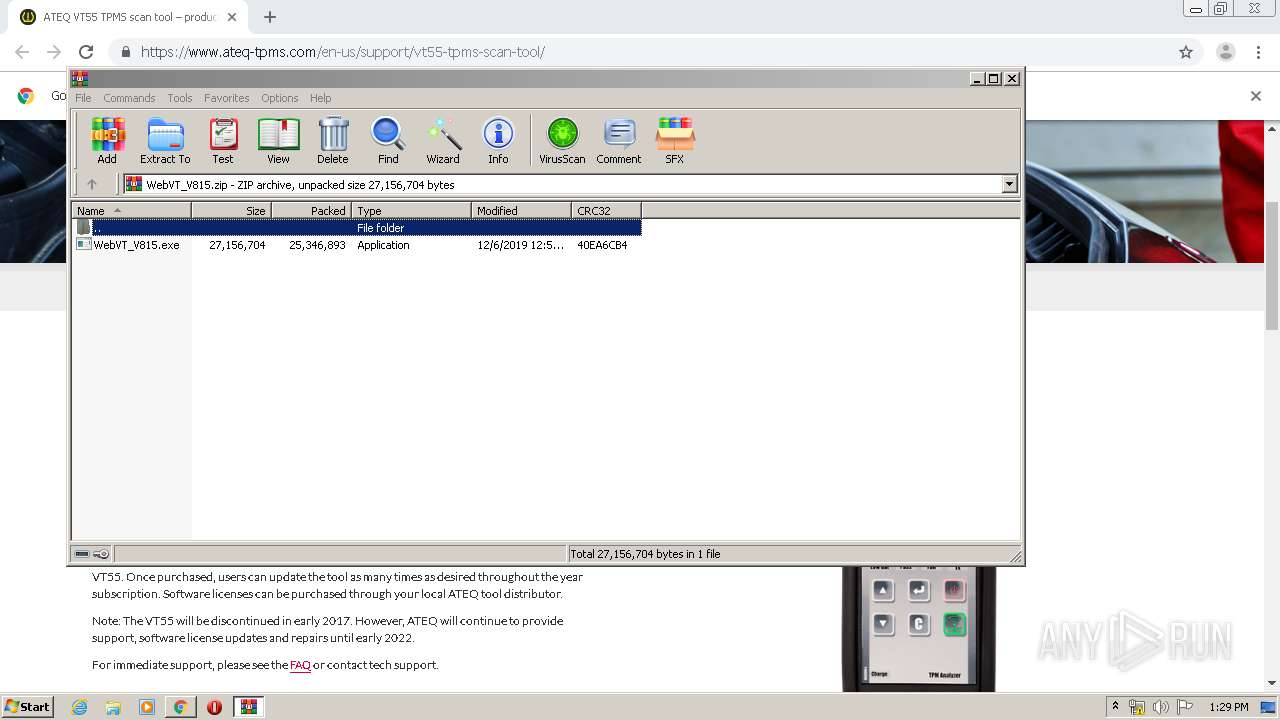Click the browser address bar URL
This screenshot has height=720, width=1280.
(343, 52)
